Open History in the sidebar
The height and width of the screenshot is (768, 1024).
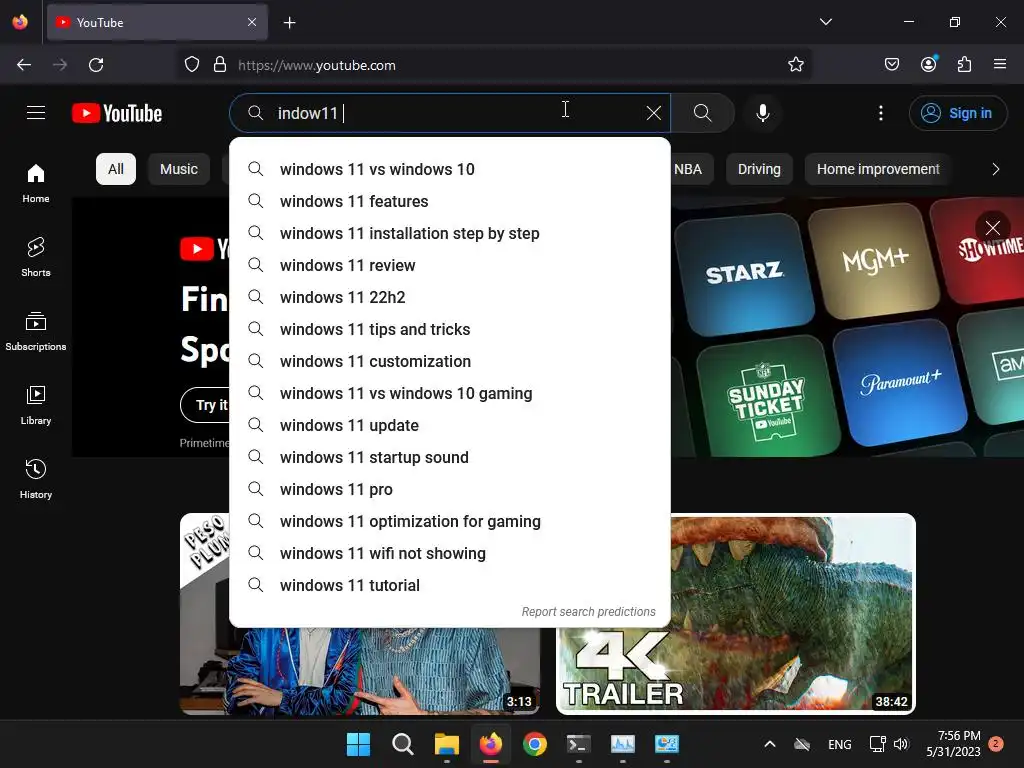(x=36, y=479)
